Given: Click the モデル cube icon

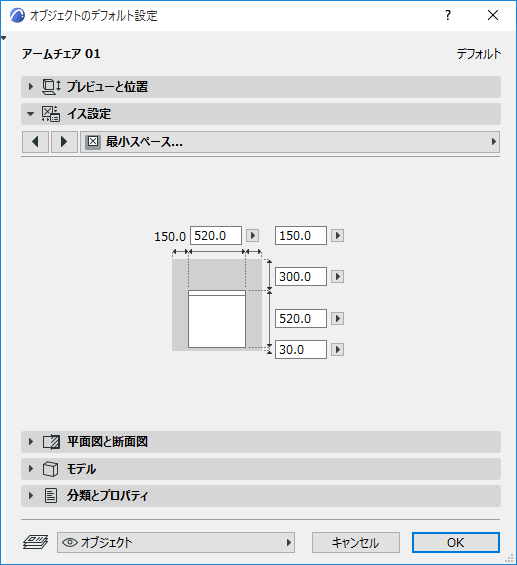Looking at the screenshot, I should tap(50, 469).
